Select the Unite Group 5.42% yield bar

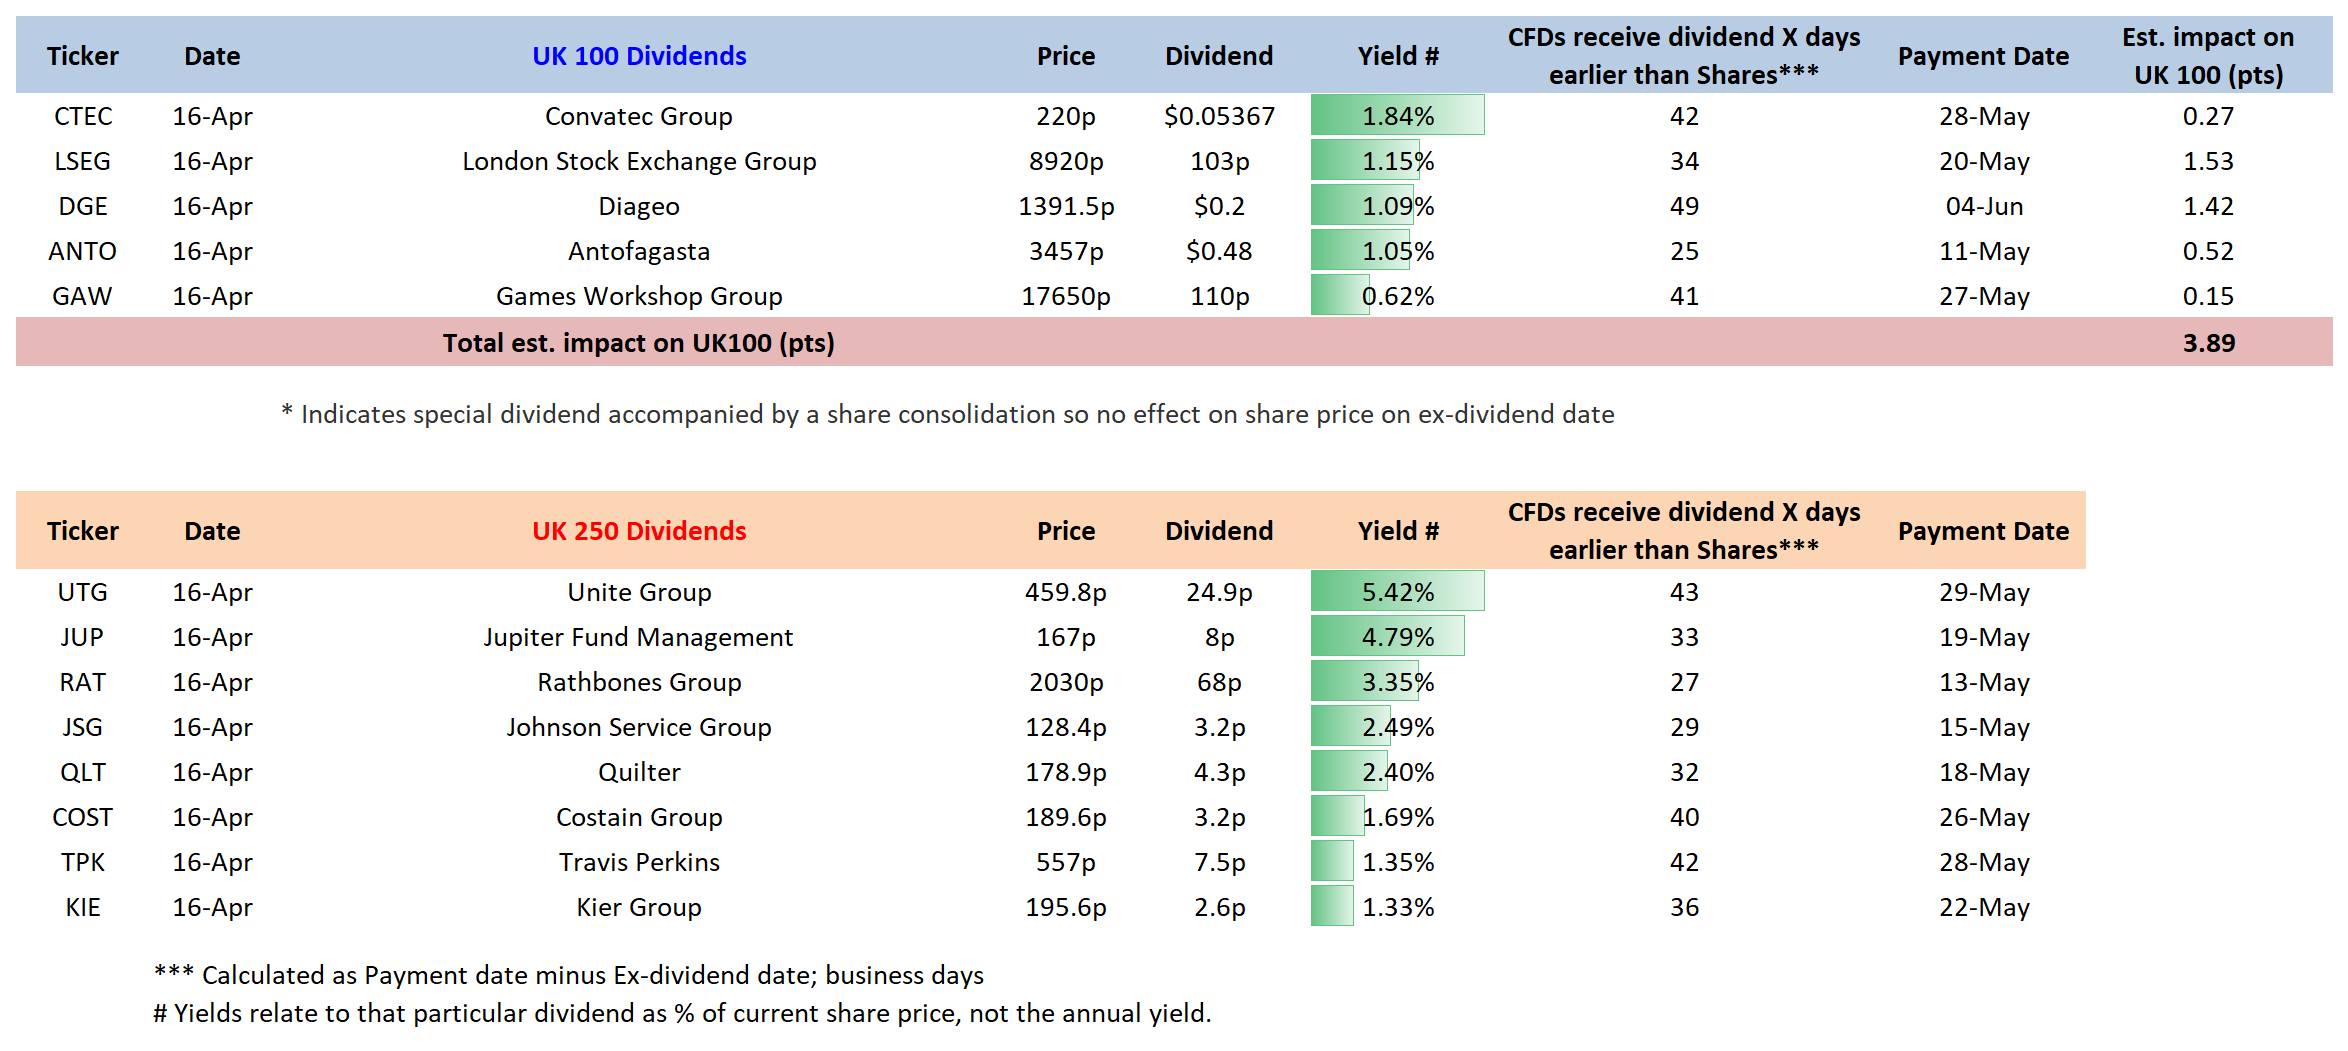tap(1397, 592)
